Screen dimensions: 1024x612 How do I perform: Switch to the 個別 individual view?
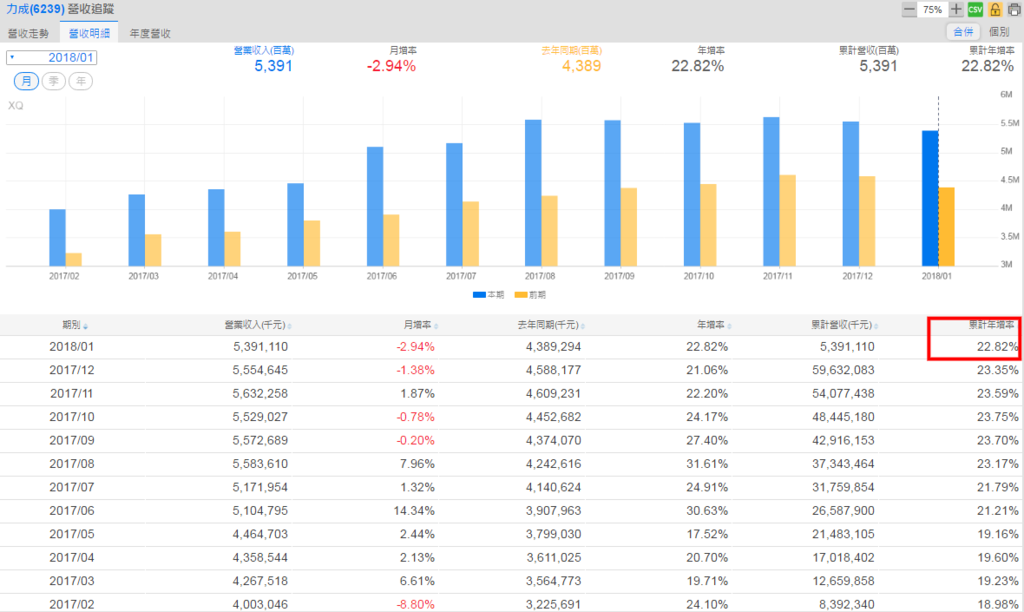tap(999, 31)
